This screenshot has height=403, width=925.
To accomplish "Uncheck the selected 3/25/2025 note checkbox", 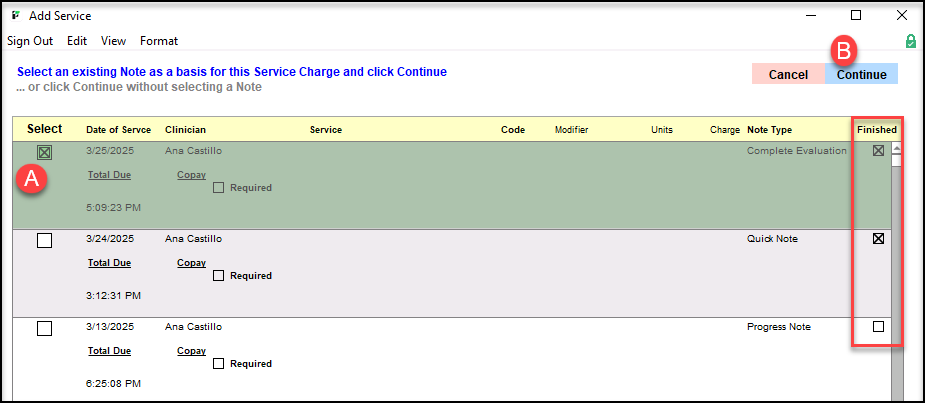I will tap(44, 152).
